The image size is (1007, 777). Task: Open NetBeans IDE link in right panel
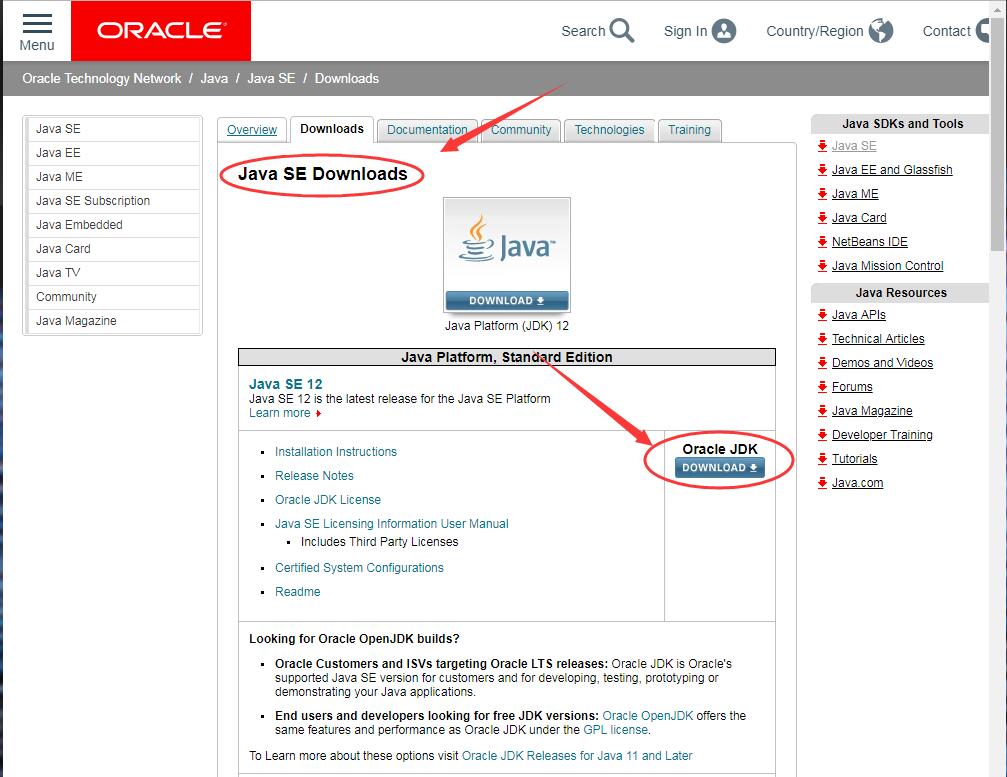(x=870, y=241)
